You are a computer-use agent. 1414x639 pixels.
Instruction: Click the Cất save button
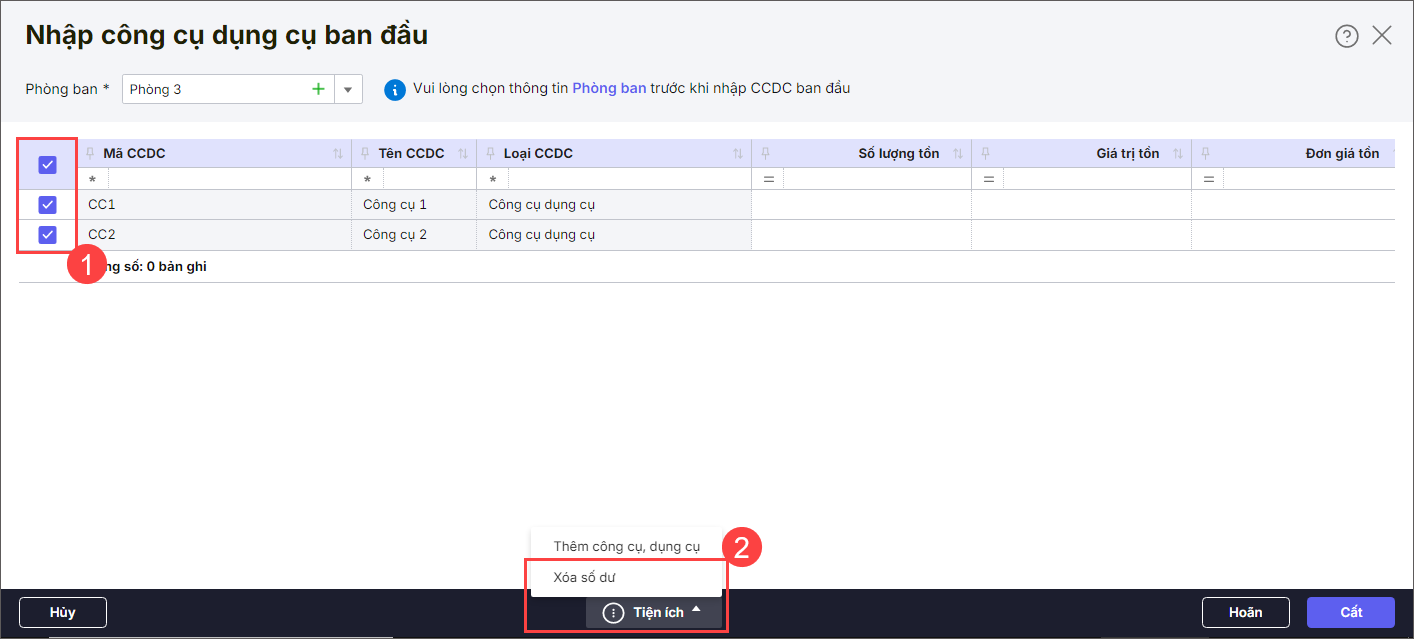click(x=1350, y=612)
